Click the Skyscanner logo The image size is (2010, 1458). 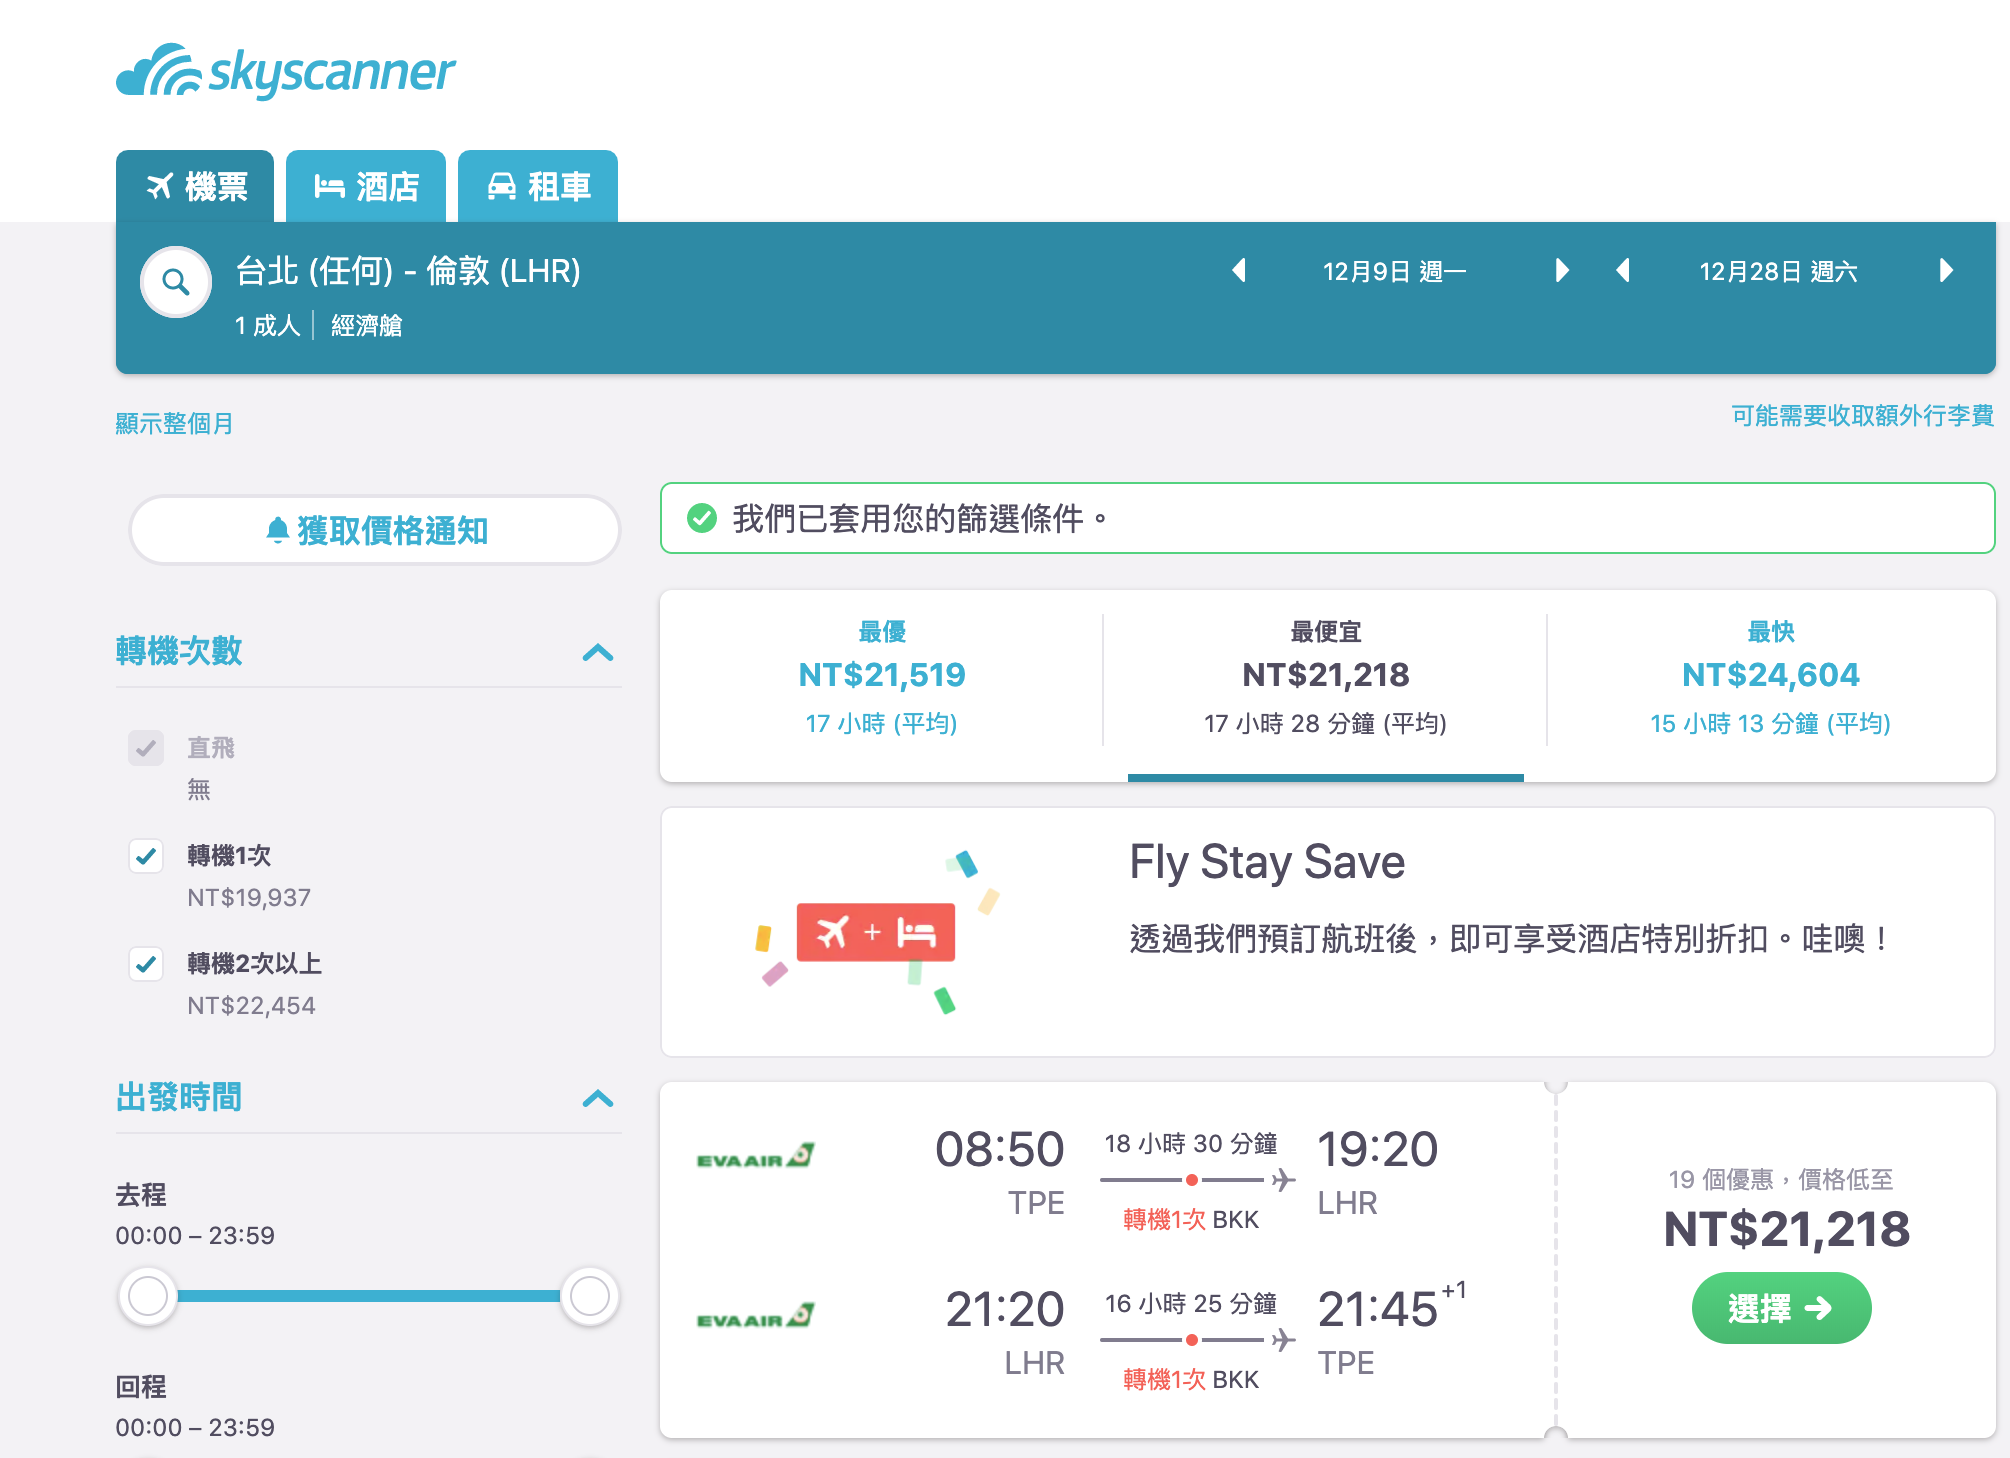coord(286,71)
